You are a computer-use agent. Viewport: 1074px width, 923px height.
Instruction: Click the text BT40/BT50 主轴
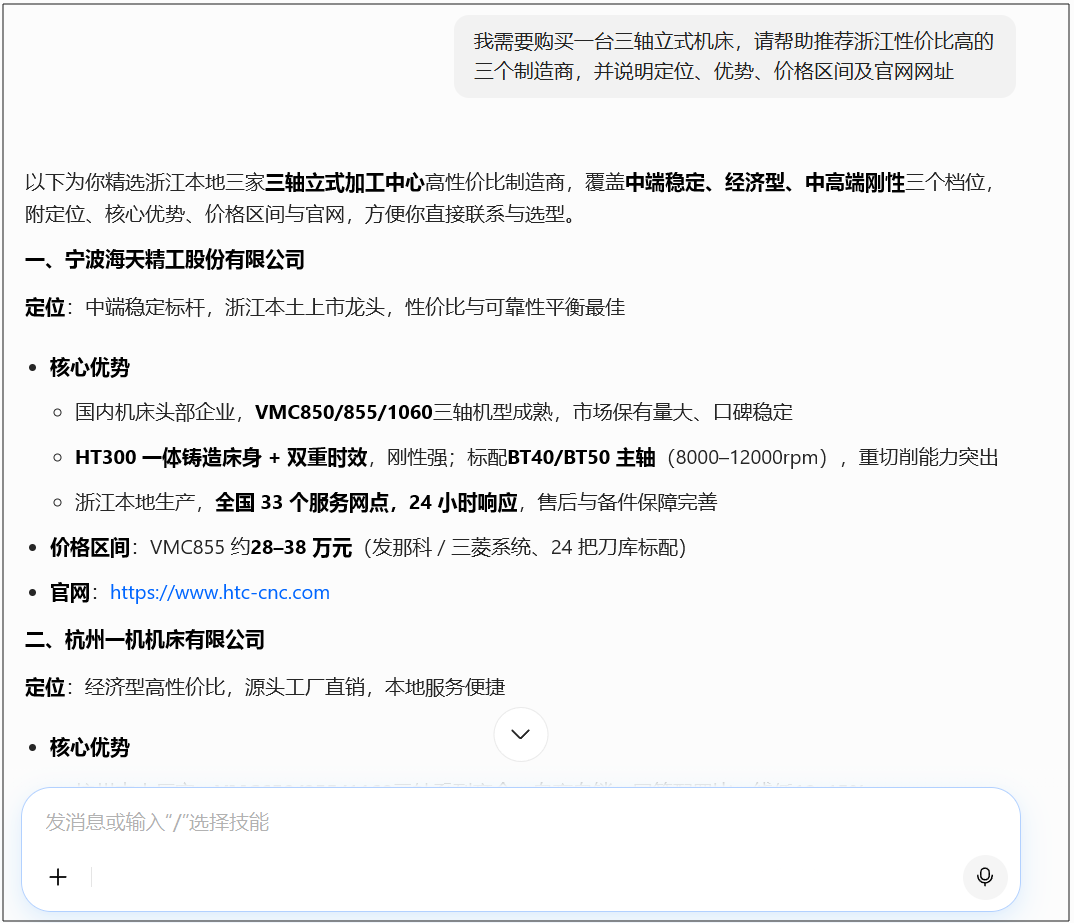pos(582,457)
